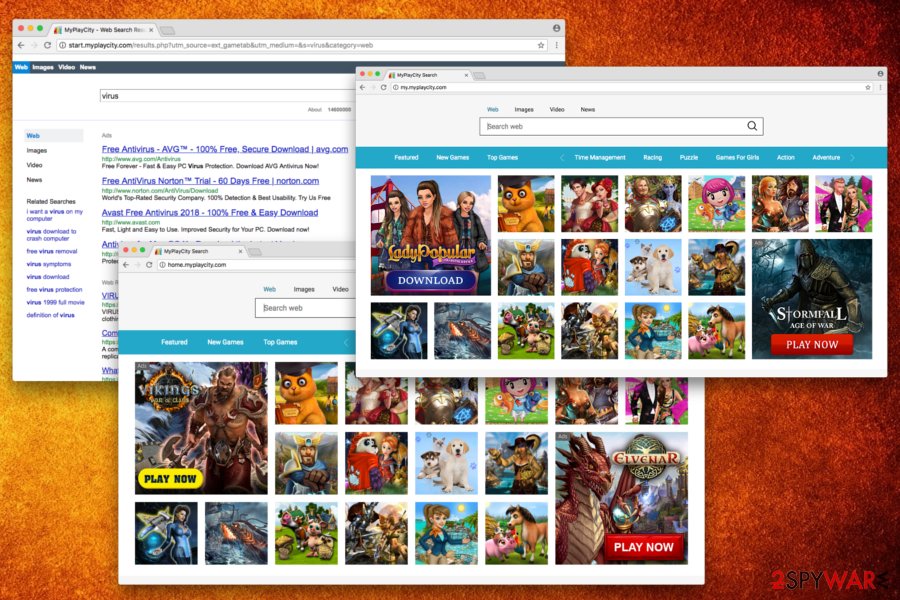Image resolution: width=900 pixels, height=600 pixels.
Task: Click the MyPlayCity favicon on the front tab
Action: [x=157, y=253]
